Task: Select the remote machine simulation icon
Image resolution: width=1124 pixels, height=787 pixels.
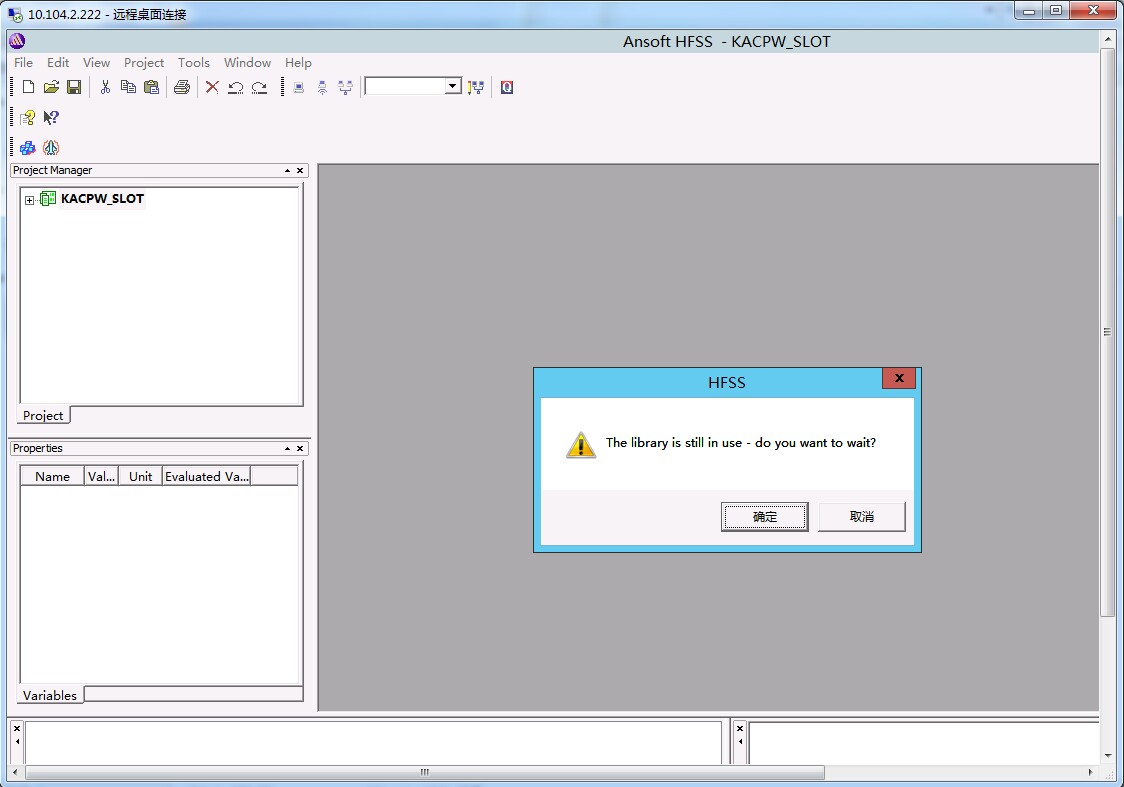Action: point(323,87)
